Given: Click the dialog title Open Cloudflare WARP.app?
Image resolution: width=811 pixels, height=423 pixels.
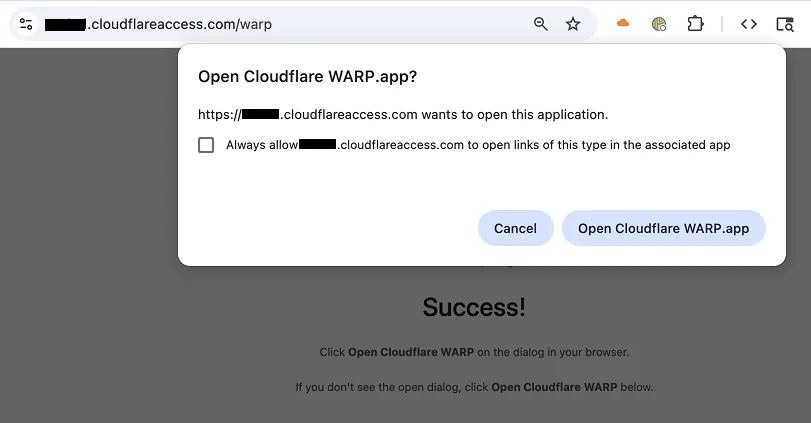Looking at the screenshot, I should coord(307,77).
